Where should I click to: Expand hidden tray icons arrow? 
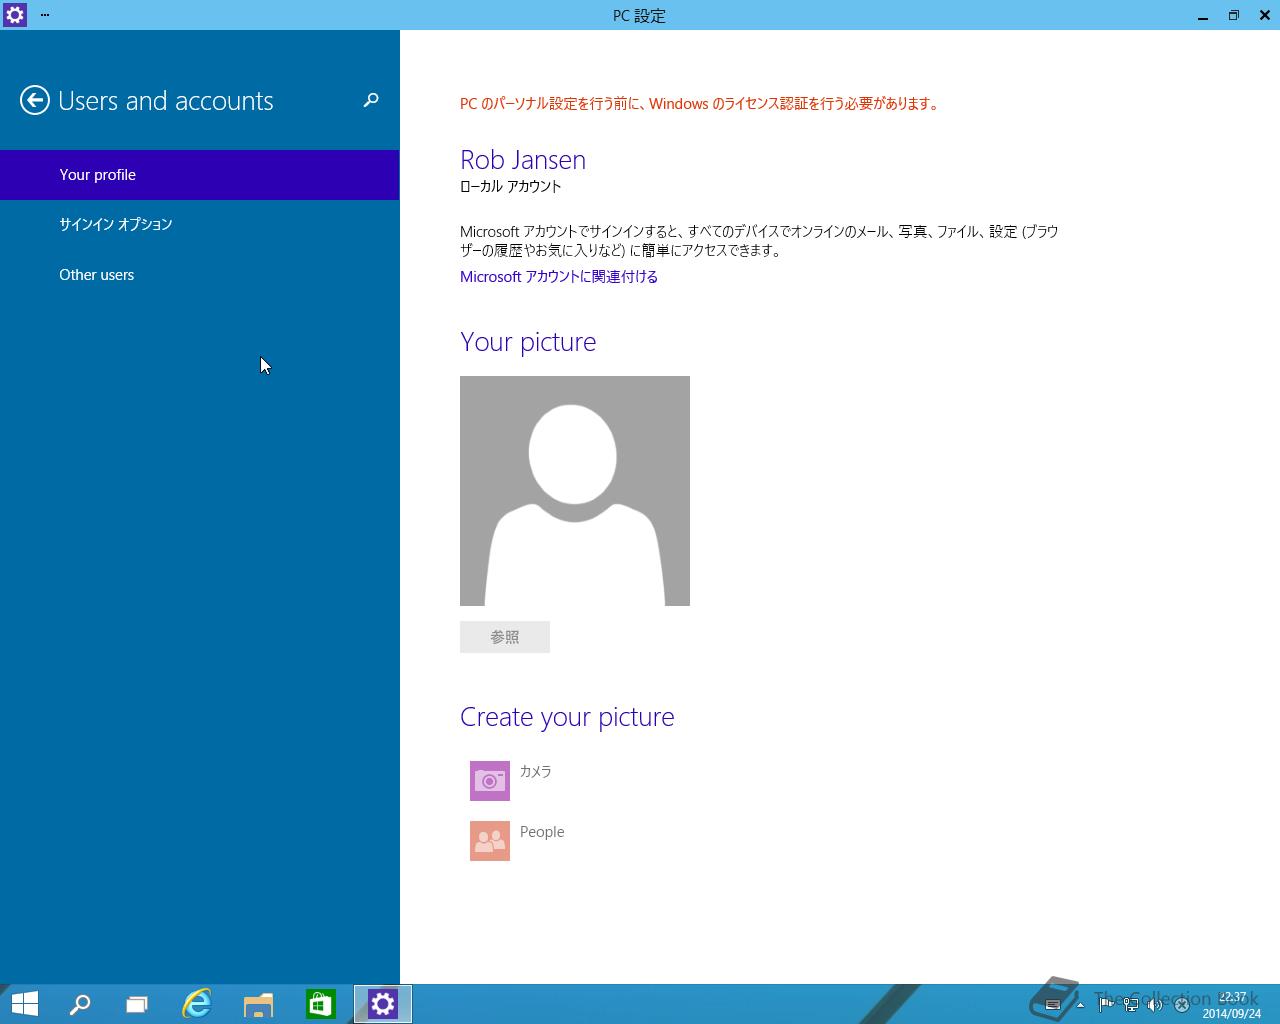[x=1080, y=1005]
